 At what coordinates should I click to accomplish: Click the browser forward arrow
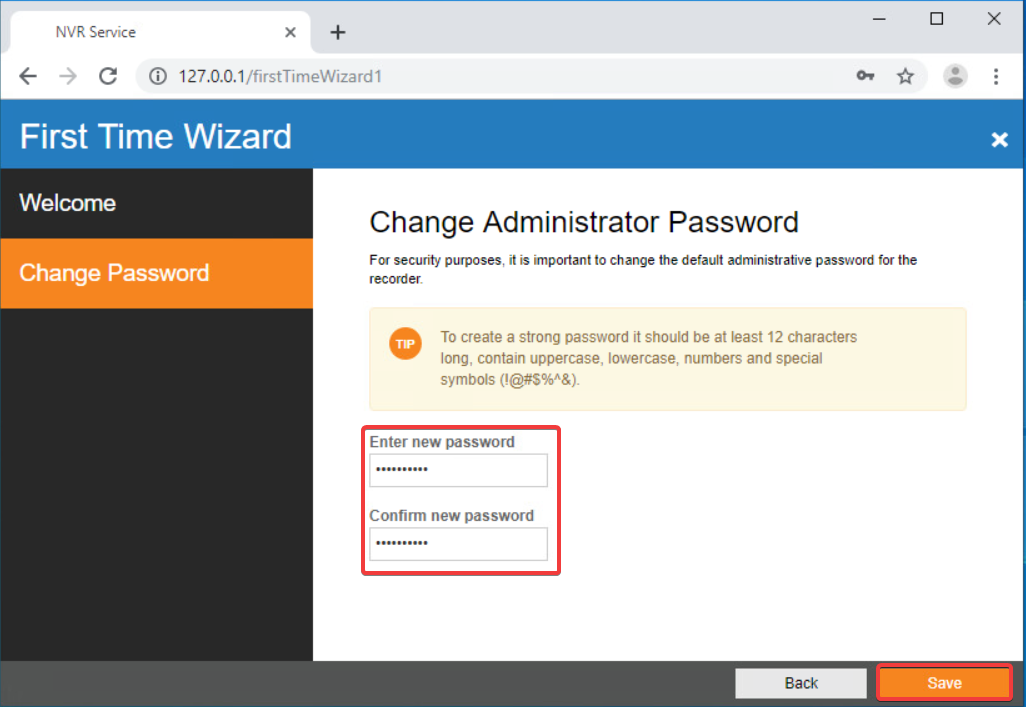click(68, 77)
